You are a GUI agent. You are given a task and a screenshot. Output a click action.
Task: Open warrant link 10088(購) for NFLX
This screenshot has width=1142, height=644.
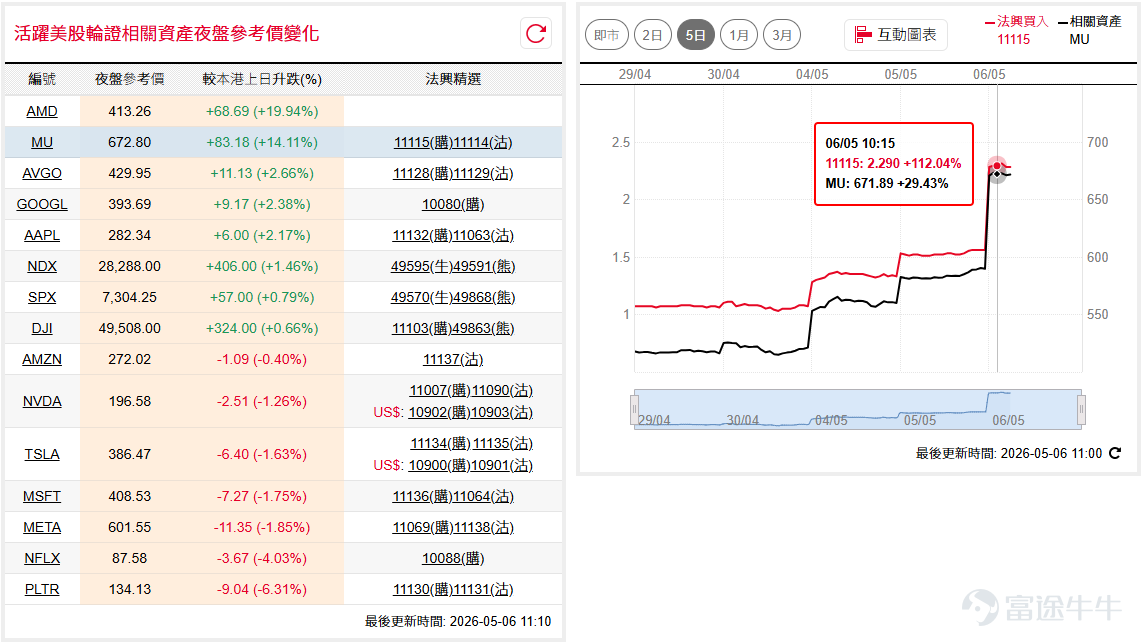(x=453, y=559)
